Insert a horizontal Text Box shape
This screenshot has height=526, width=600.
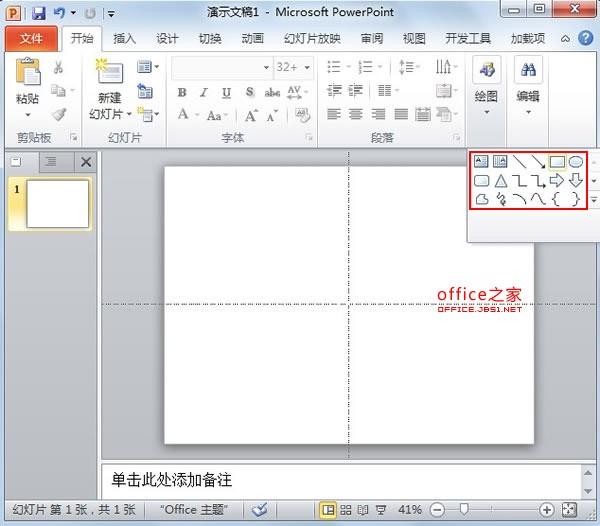481,161
